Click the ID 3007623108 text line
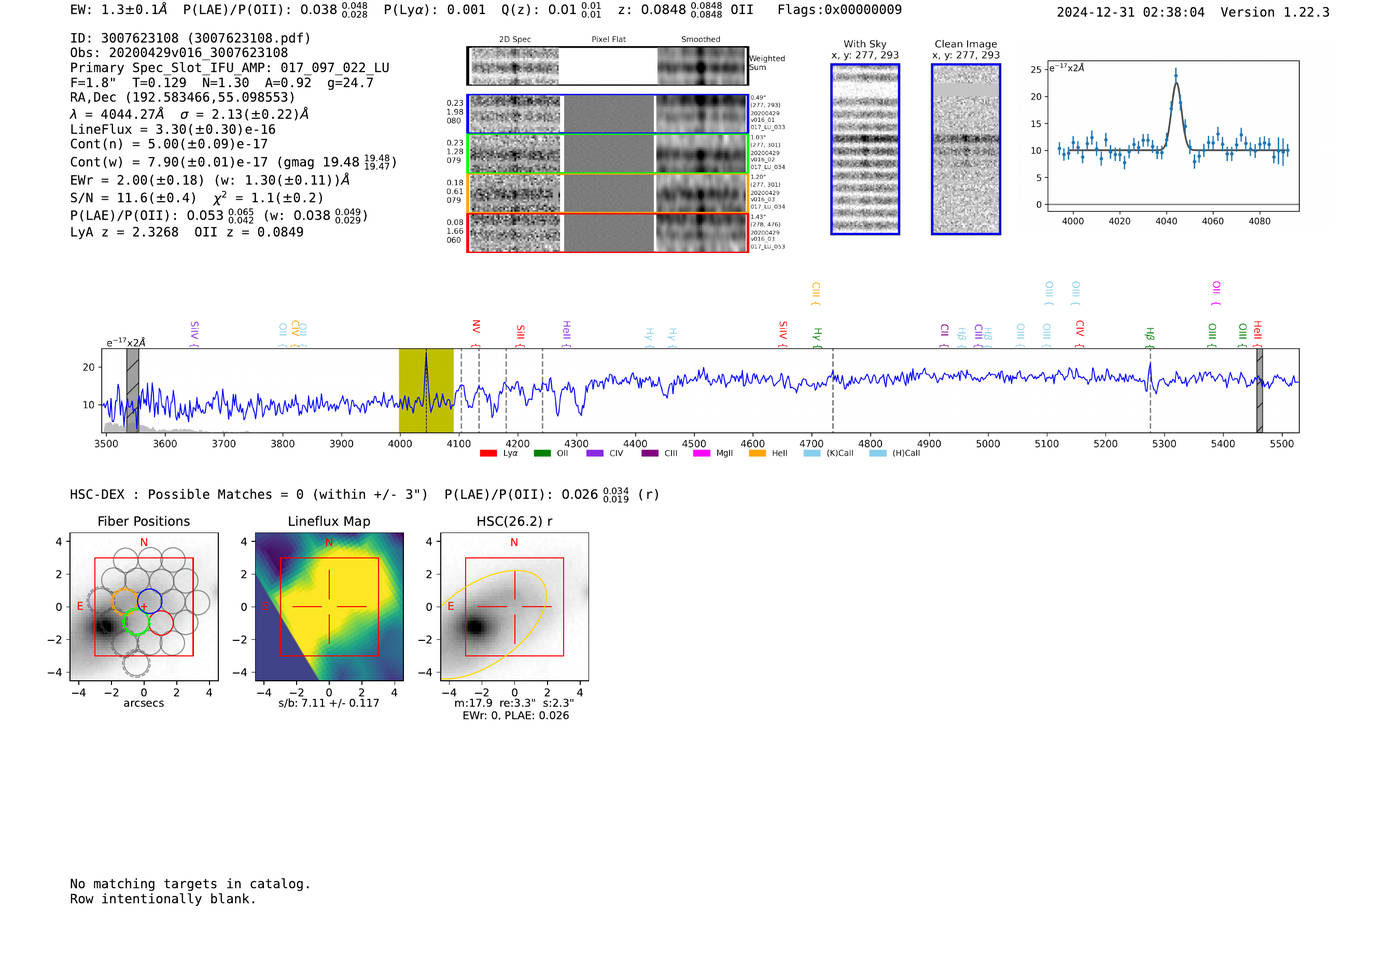1400x953 pixels. (x=190, y=38)
